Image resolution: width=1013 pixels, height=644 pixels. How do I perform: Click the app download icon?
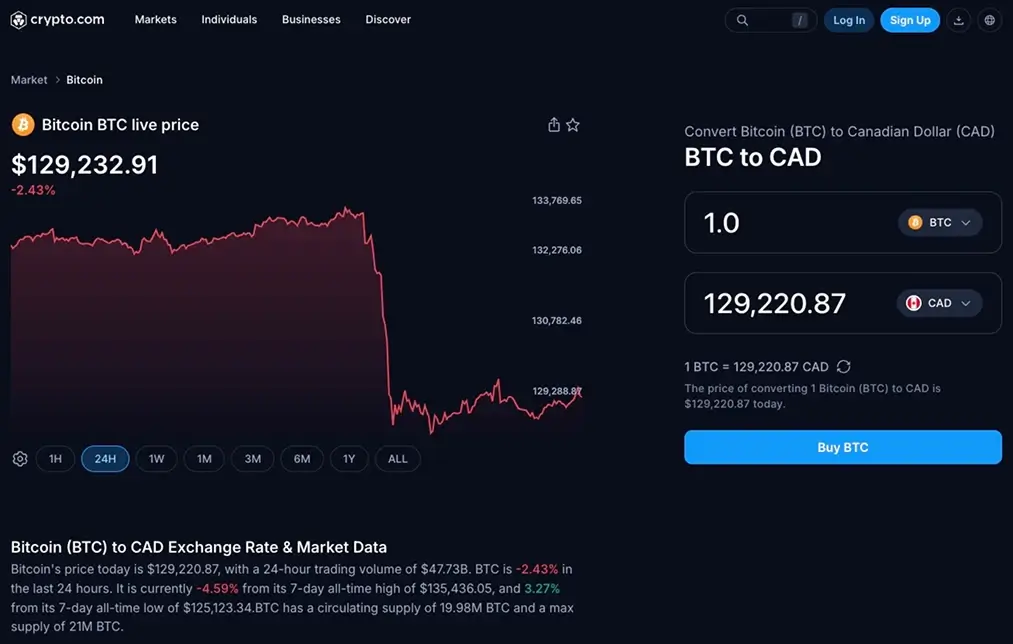[x=960, y=19]
